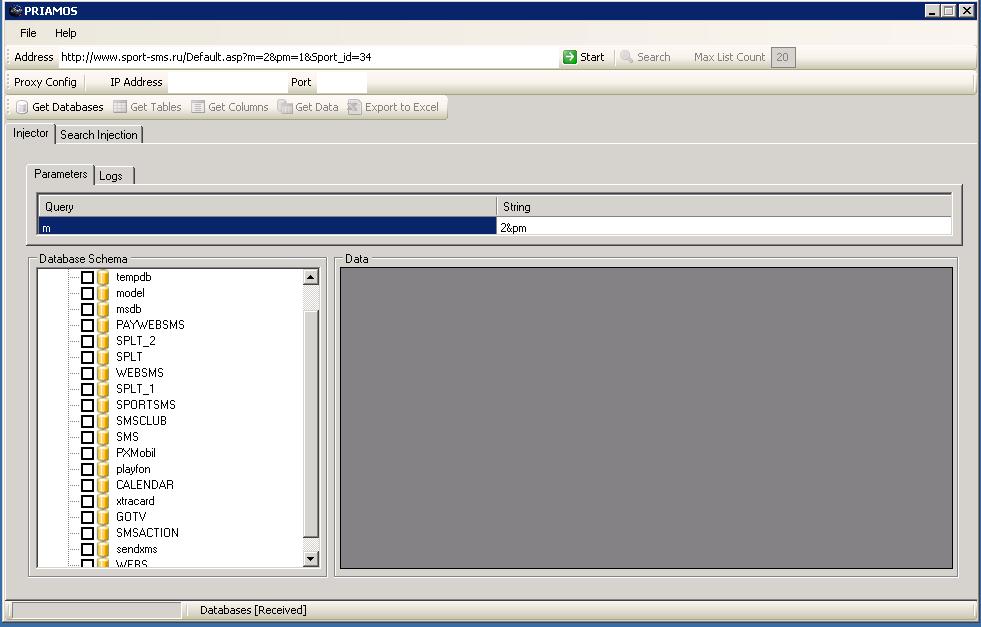Click the PRIAMOS title bar app icon
This screenshot has width=981, height=627.
coord(16,11)
